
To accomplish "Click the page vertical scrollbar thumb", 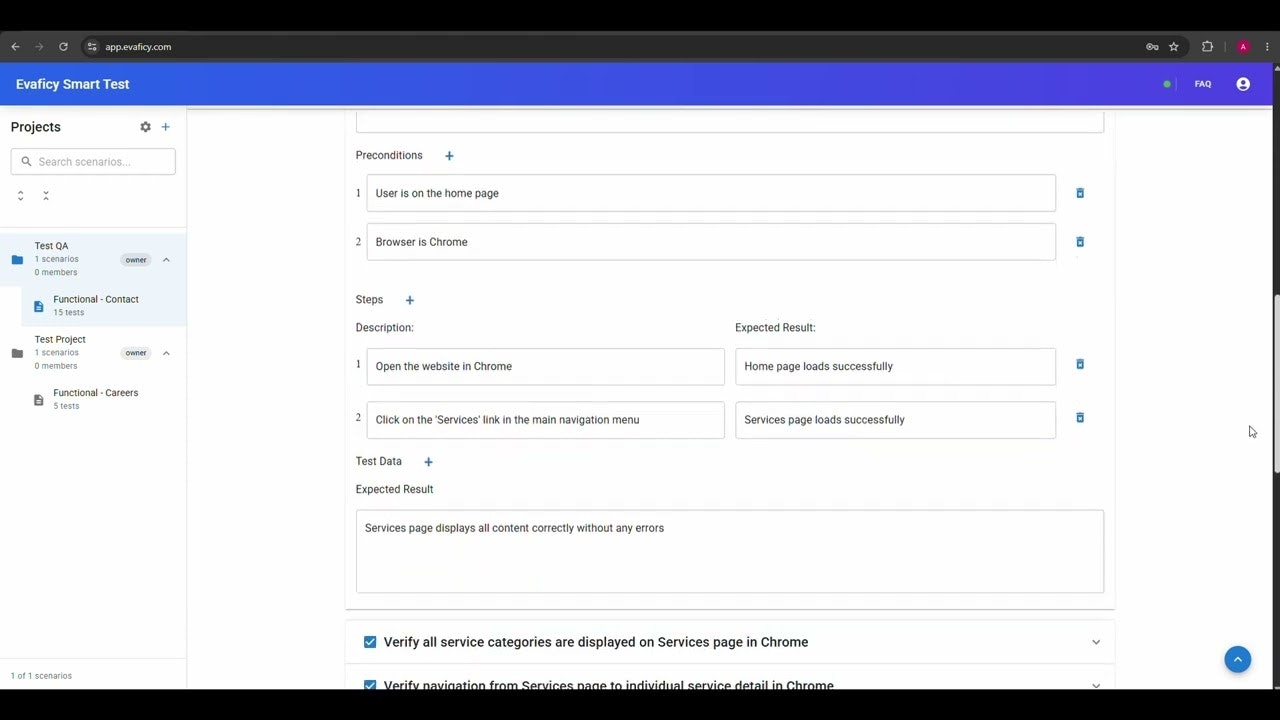I will (1275, 385).
